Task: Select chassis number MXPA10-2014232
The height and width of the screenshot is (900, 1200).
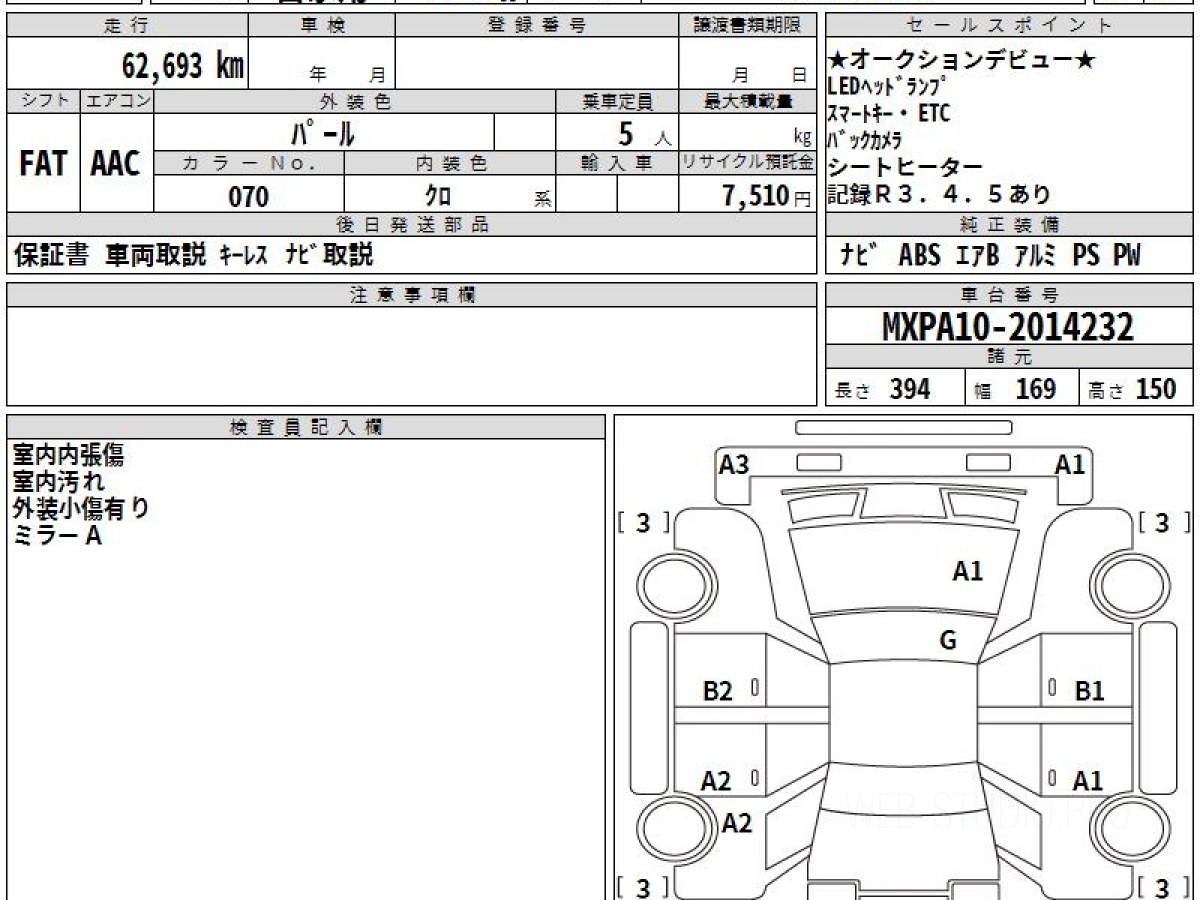Action: click(x=1008, y=327)
